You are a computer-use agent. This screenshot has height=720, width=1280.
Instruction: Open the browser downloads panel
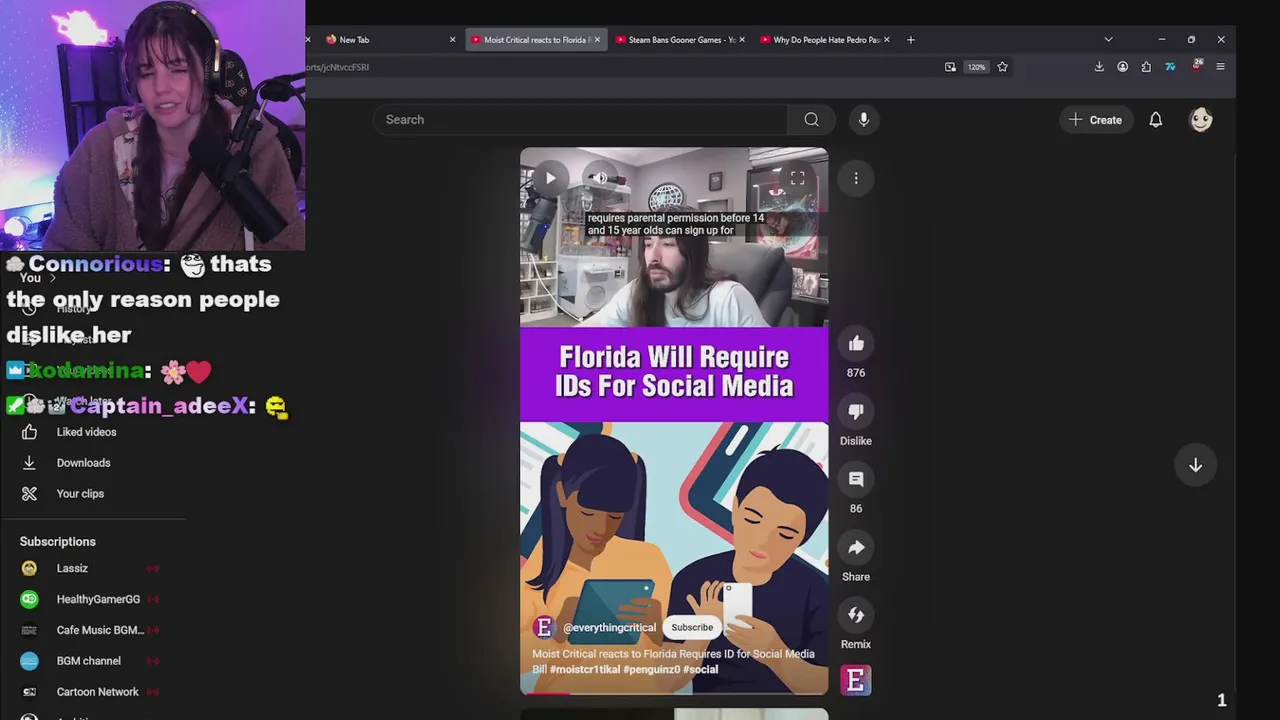pos(1099,67)
